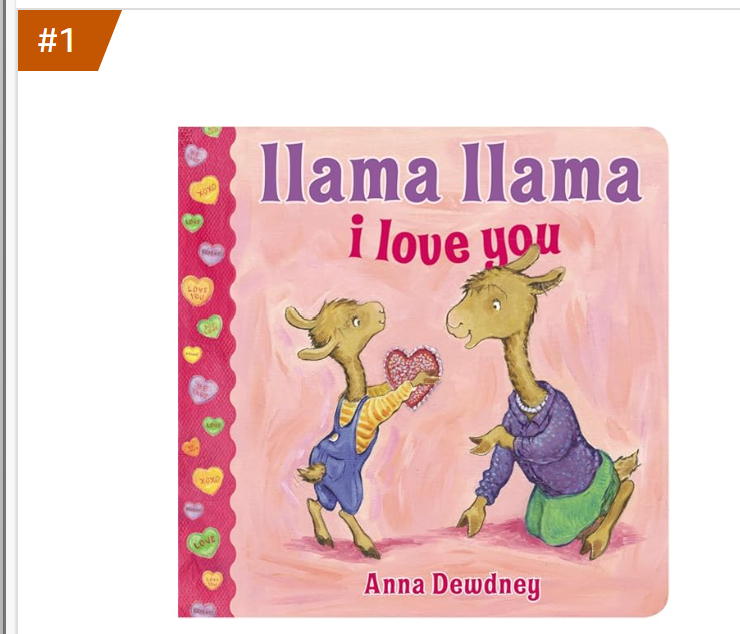Click the lower yellow XOXO candy heart

tap(208, 480)
